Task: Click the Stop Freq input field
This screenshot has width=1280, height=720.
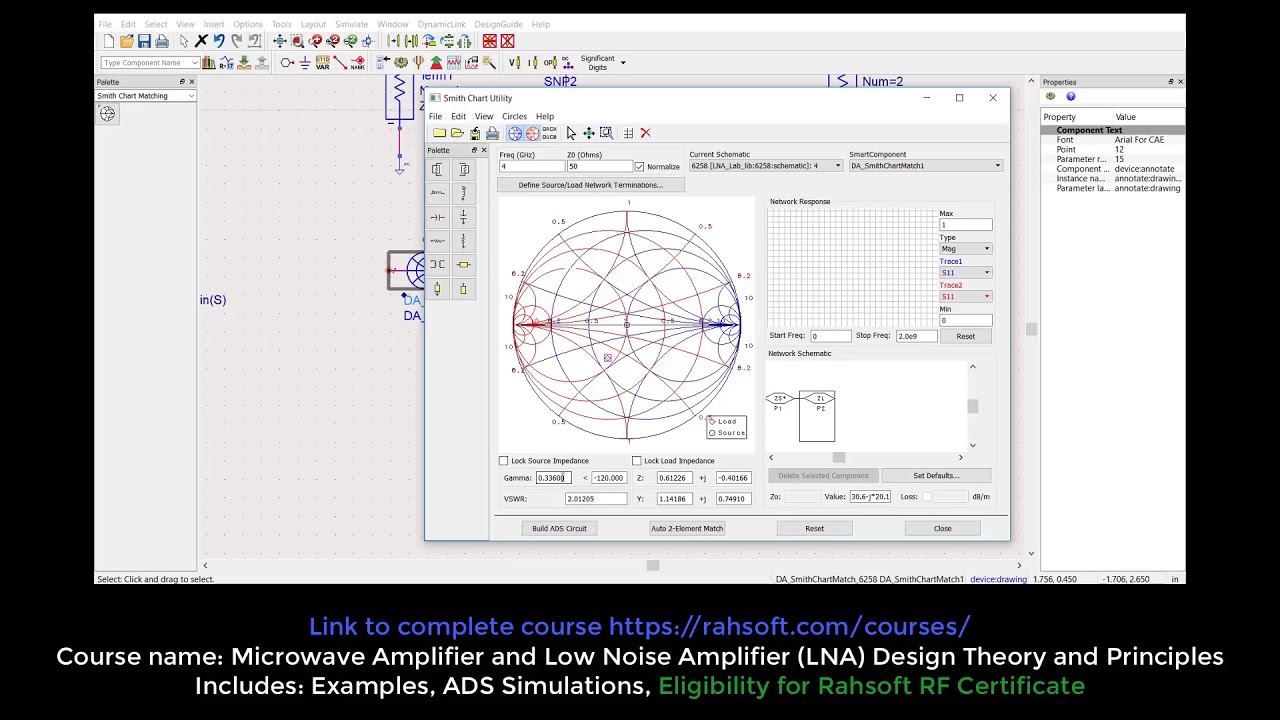Action: pyautogui.click(x=916, y=336)
